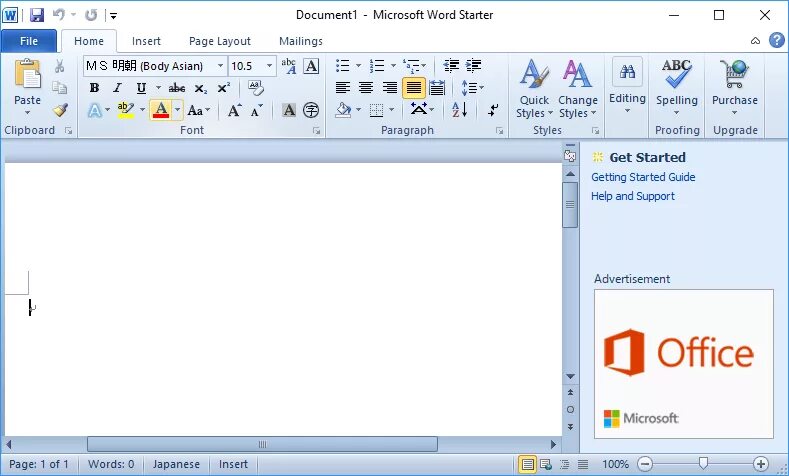
Task: Click the Change Styles icon
Action: click(577, 74)
